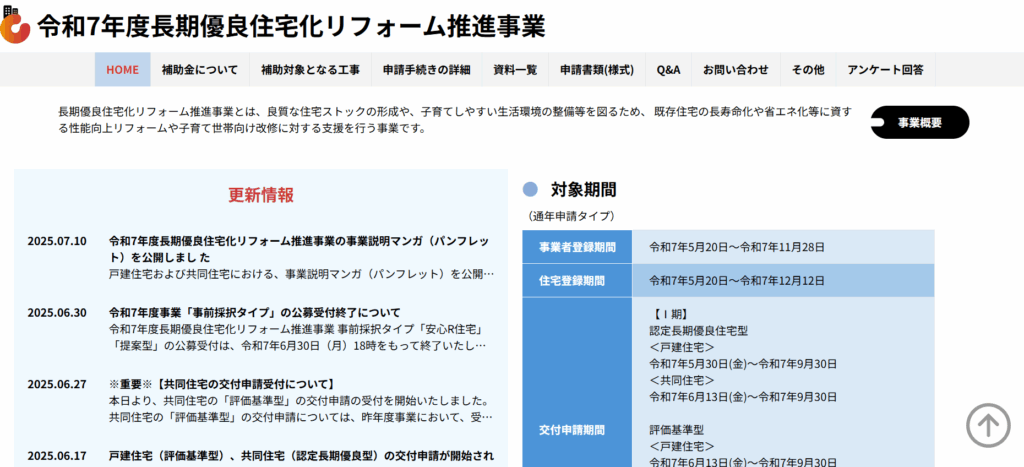Click the 更新情報 section heading
The width and height of the screenshot is (1024, 467).
[x=261, y=195]
